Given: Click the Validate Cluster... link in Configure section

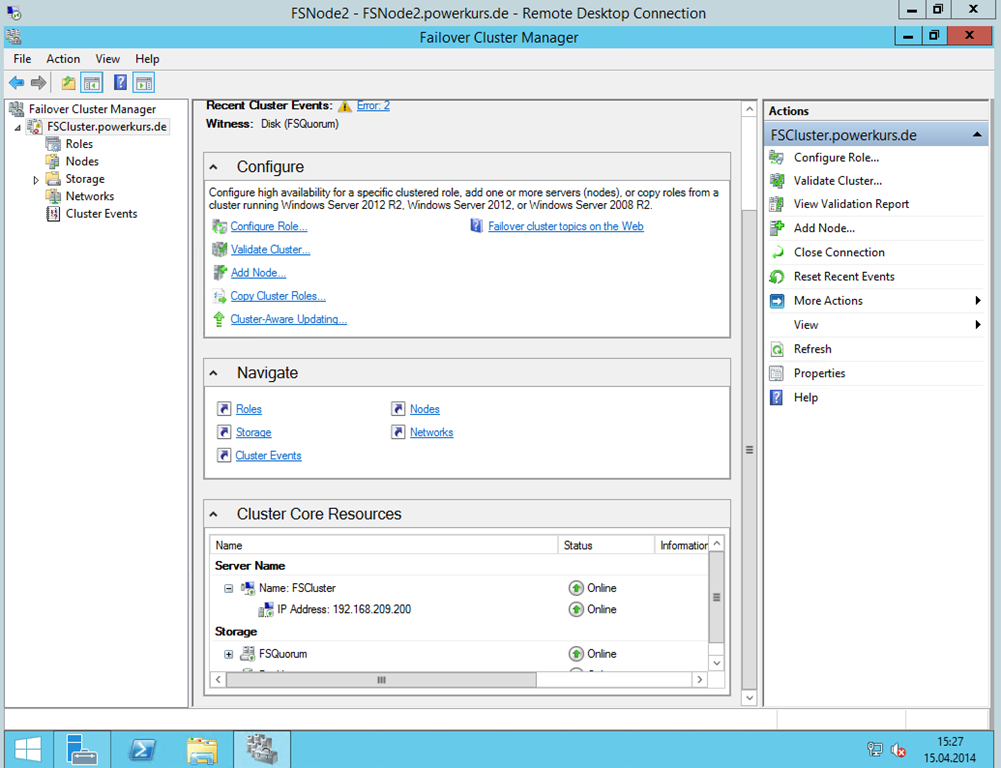Looking at the screenshot, I should (271, 250).
